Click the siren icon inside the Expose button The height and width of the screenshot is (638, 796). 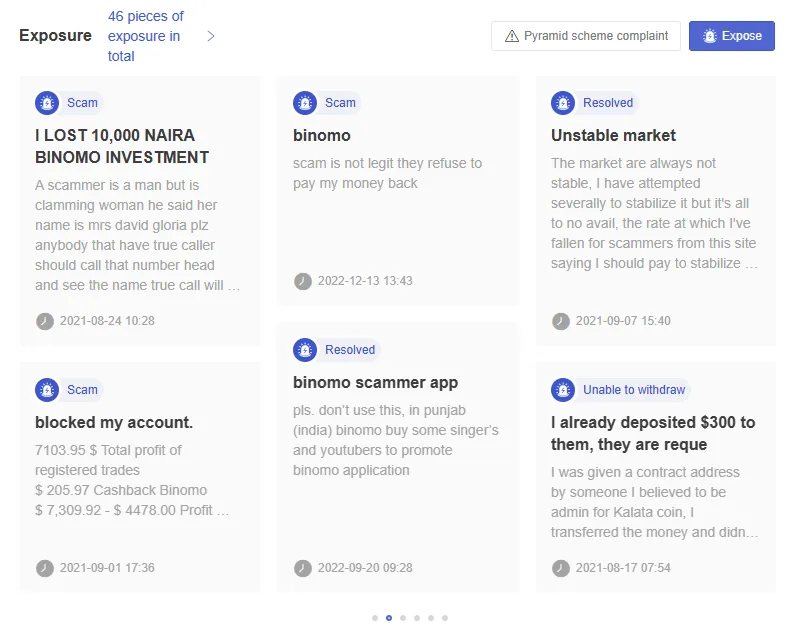click(x=710, y=36)
